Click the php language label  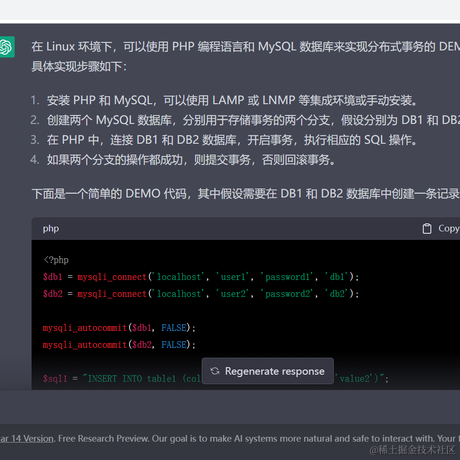(51, 229)
